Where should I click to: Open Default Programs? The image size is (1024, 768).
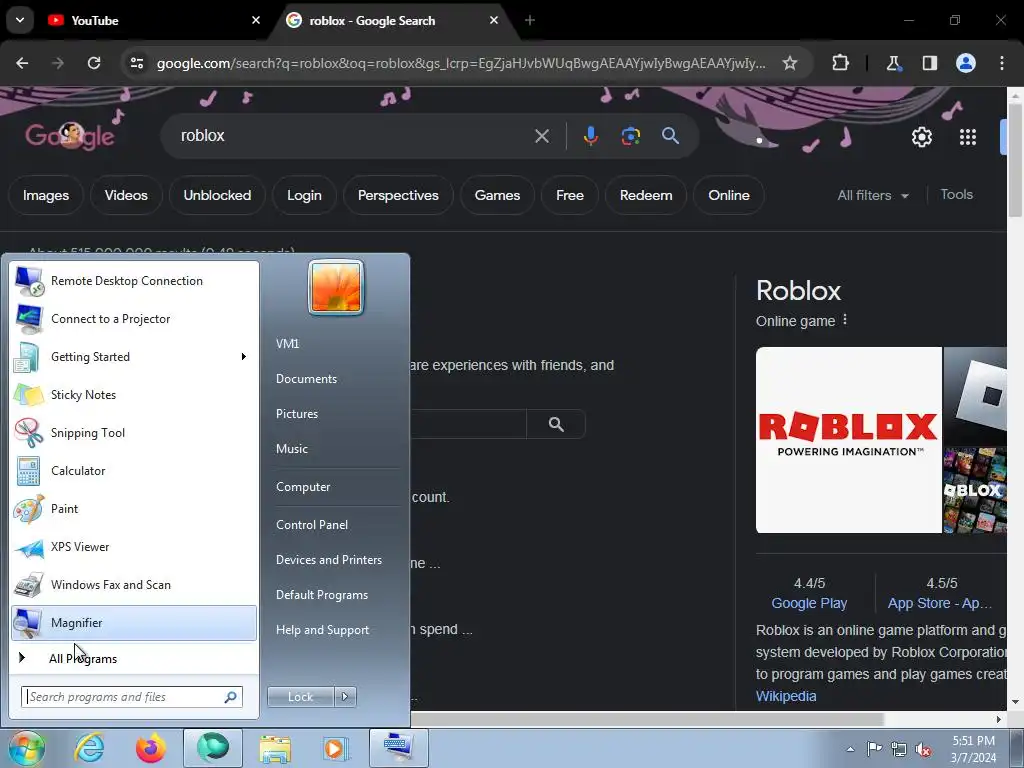[x=322, y=595]
